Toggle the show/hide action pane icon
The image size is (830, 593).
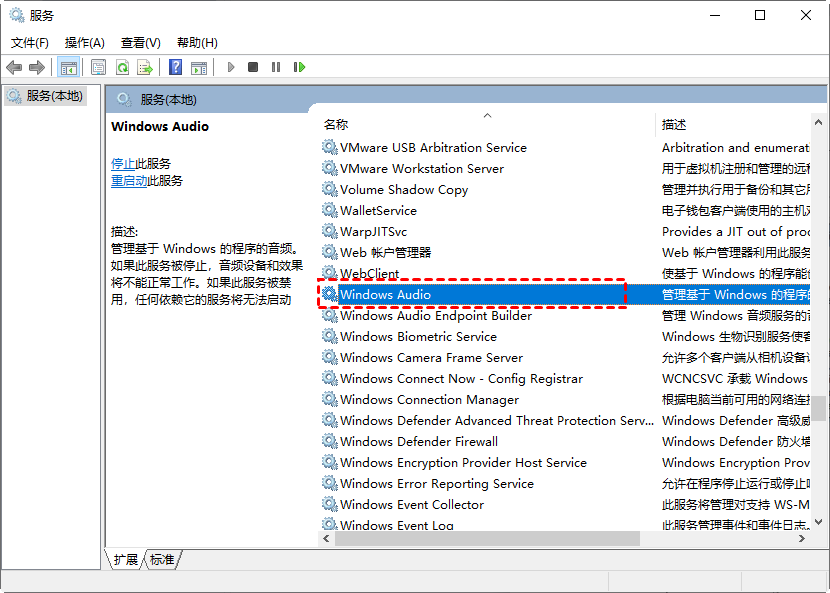[199, 67]
